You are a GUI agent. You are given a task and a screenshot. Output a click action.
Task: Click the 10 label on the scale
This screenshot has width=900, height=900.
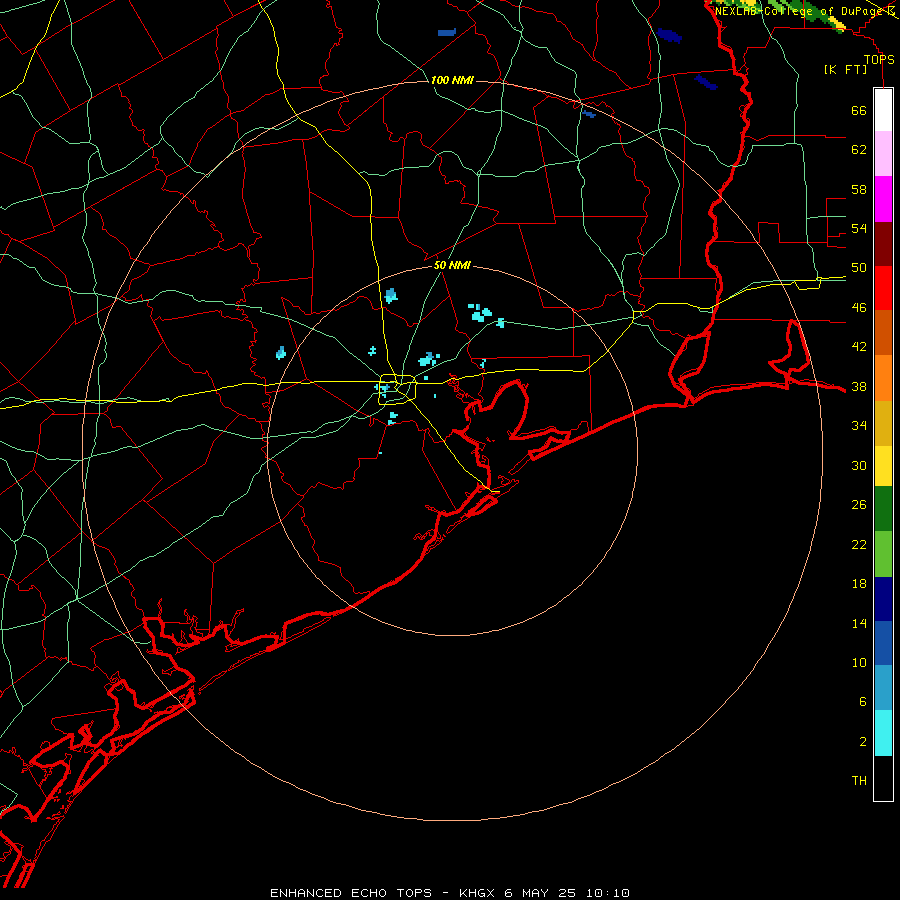click(x=859, y=662)
